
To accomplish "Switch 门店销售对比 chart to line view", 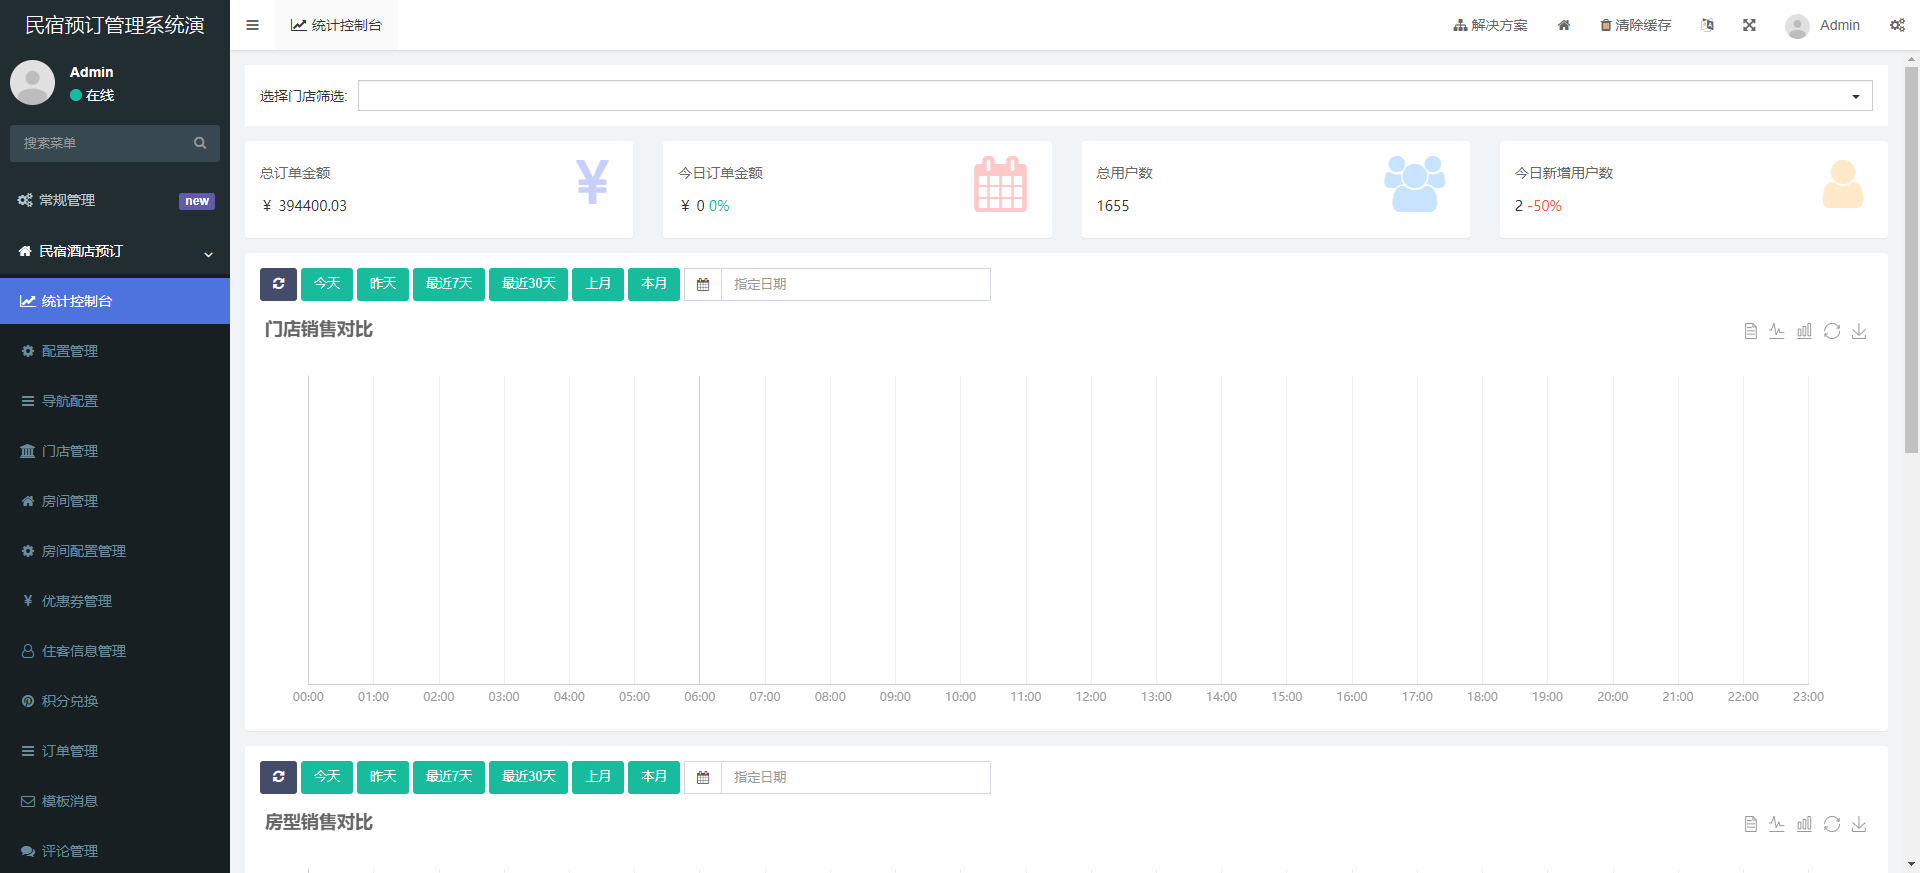I will [1777, 331].
